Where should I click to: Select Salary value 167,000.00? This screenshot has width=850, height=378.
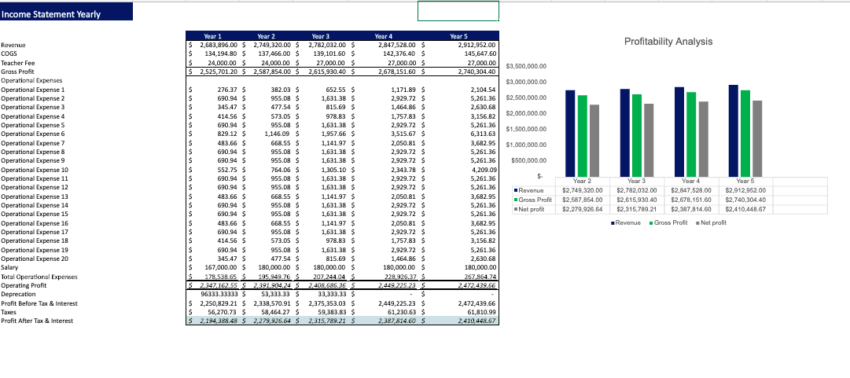(221, 267)
